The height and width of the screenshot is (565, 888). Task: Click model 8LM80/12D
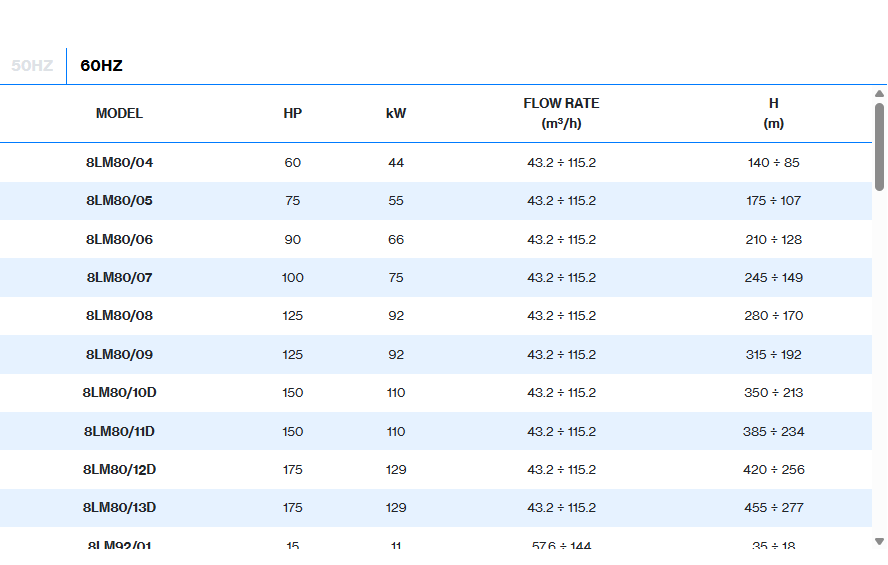coord(119,469)
